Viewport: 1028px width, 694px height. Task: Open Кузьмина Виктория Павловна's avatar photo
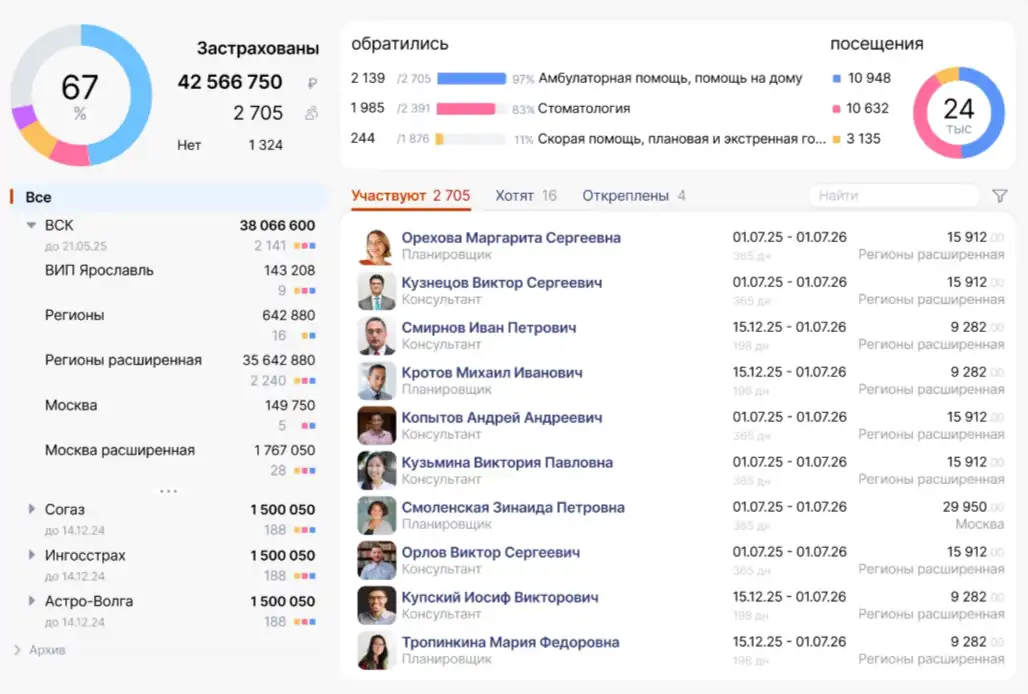[376, 471]
